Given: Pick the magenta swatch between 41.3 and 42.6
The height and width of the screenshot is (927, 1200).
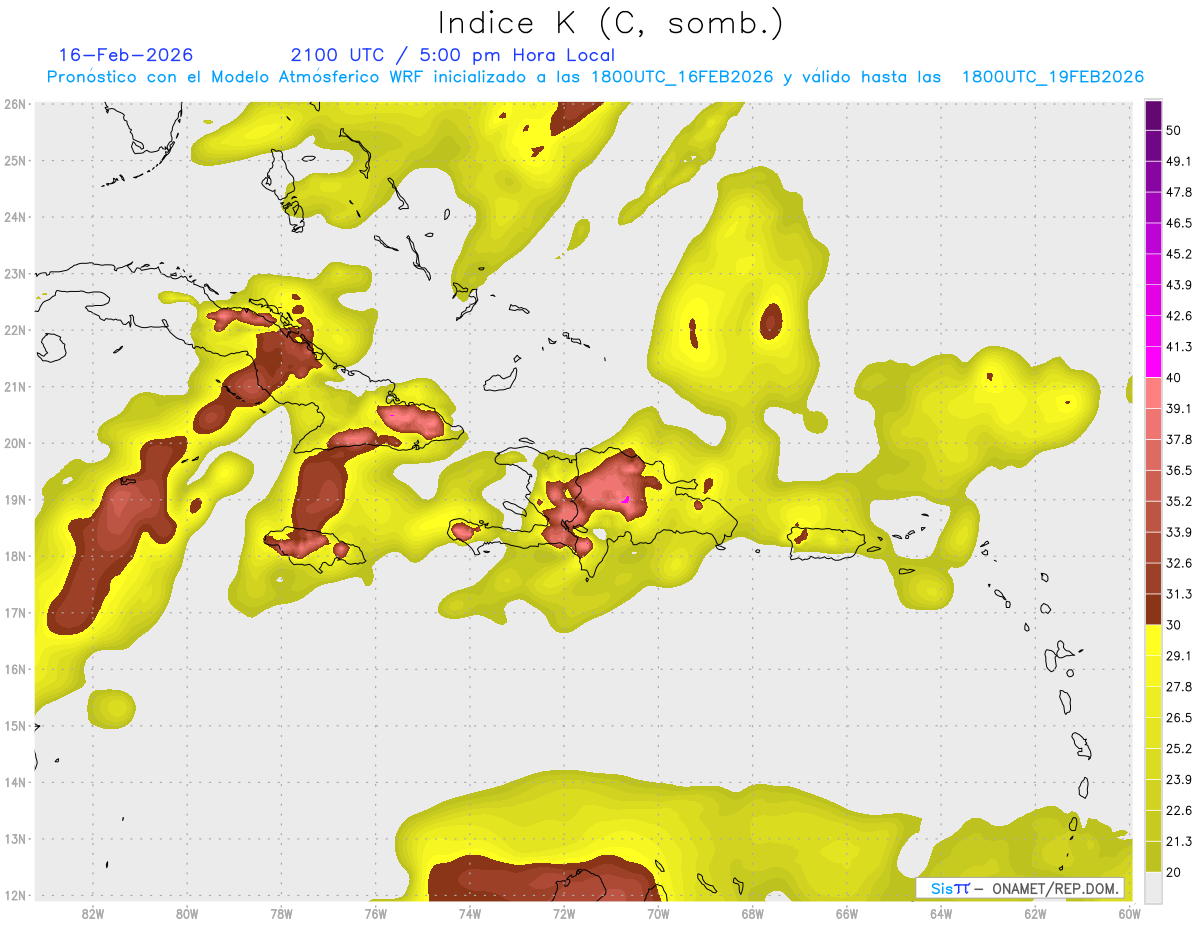Looking at the screenshot, I should click(1153, 331).
